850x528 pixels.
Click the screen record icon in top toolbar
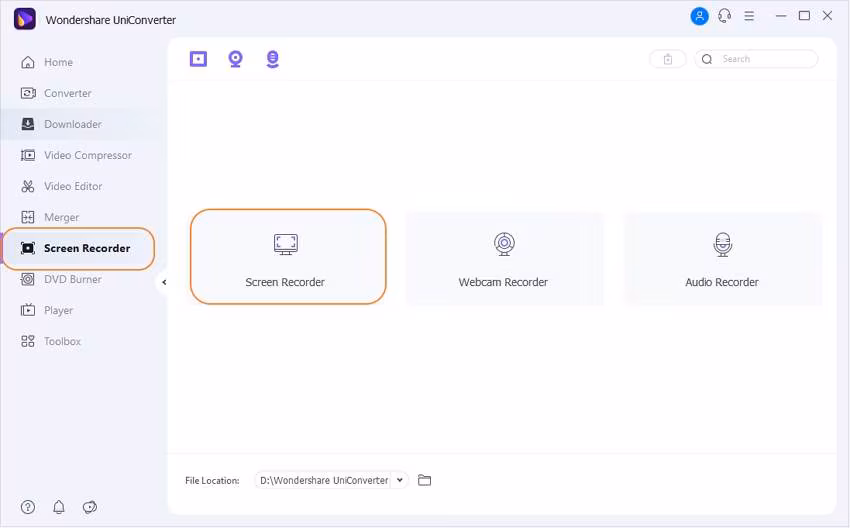click(x=198, y=59)
